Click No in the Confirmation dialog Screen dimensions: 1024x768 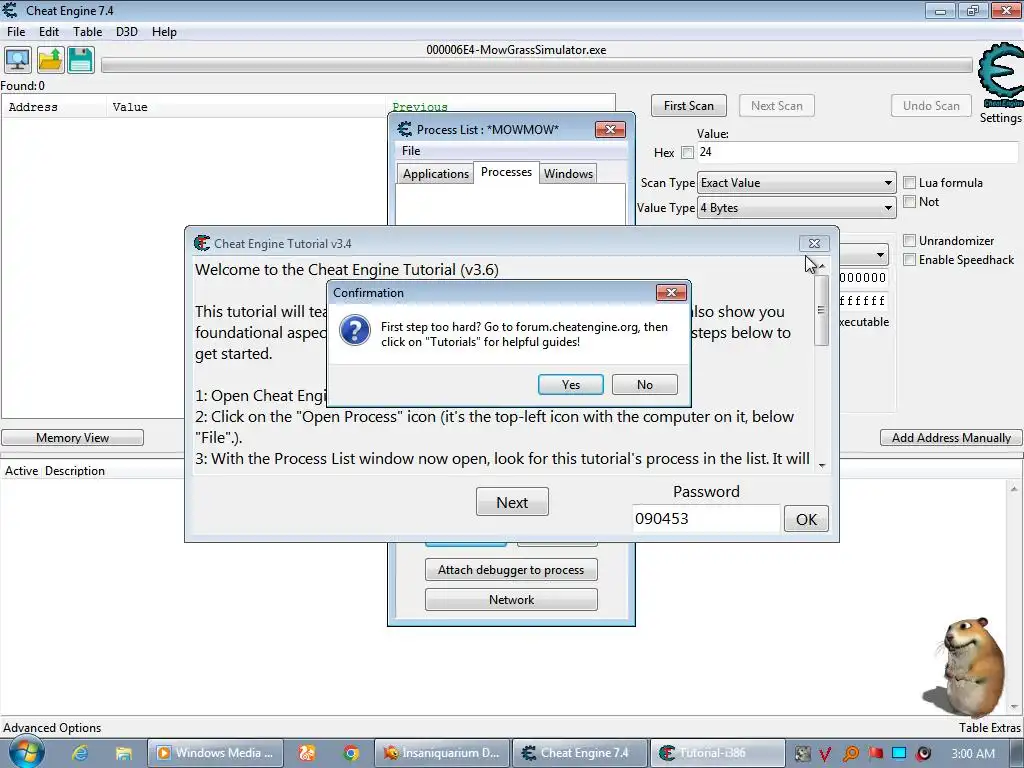[x=645, y=385]
